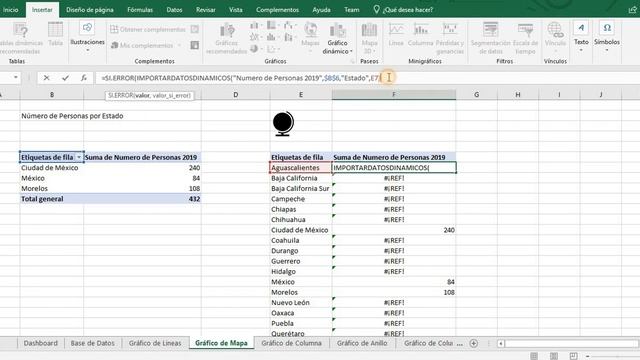Select column header G
This screenshot has height=360, width=640.
pyautogui.click(x=476, y=95)
